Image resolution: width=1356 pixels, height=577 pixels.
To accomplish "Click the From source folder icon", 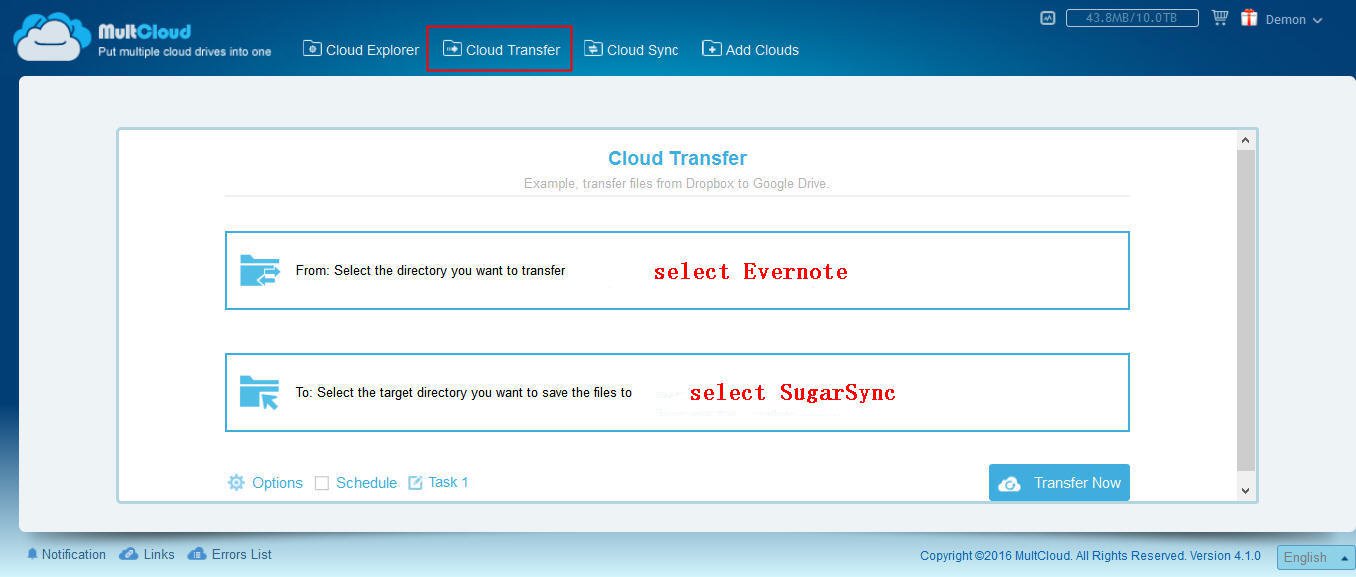I will [260, 271].
